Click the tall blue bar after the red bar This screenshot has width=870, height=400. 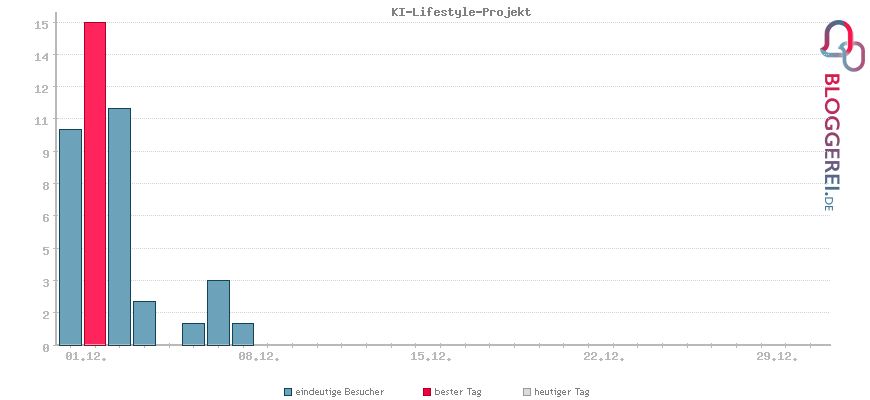(x=119, y=226)
